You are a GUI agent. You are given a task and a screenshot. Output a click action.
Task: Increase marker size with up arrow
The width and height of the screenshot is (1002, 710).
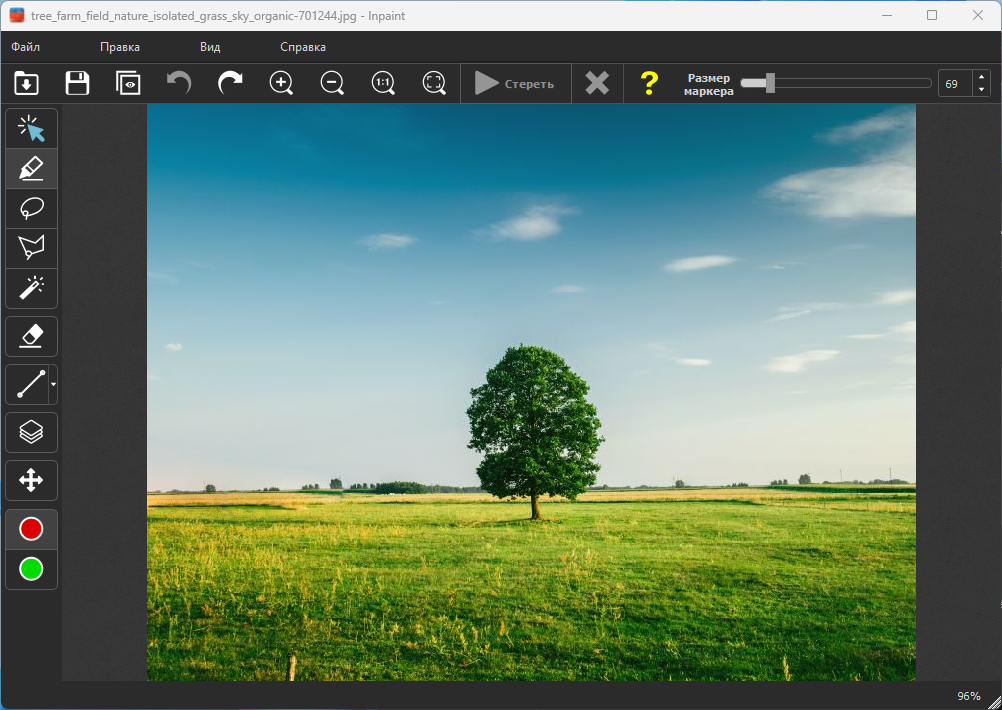click(981, 78)
